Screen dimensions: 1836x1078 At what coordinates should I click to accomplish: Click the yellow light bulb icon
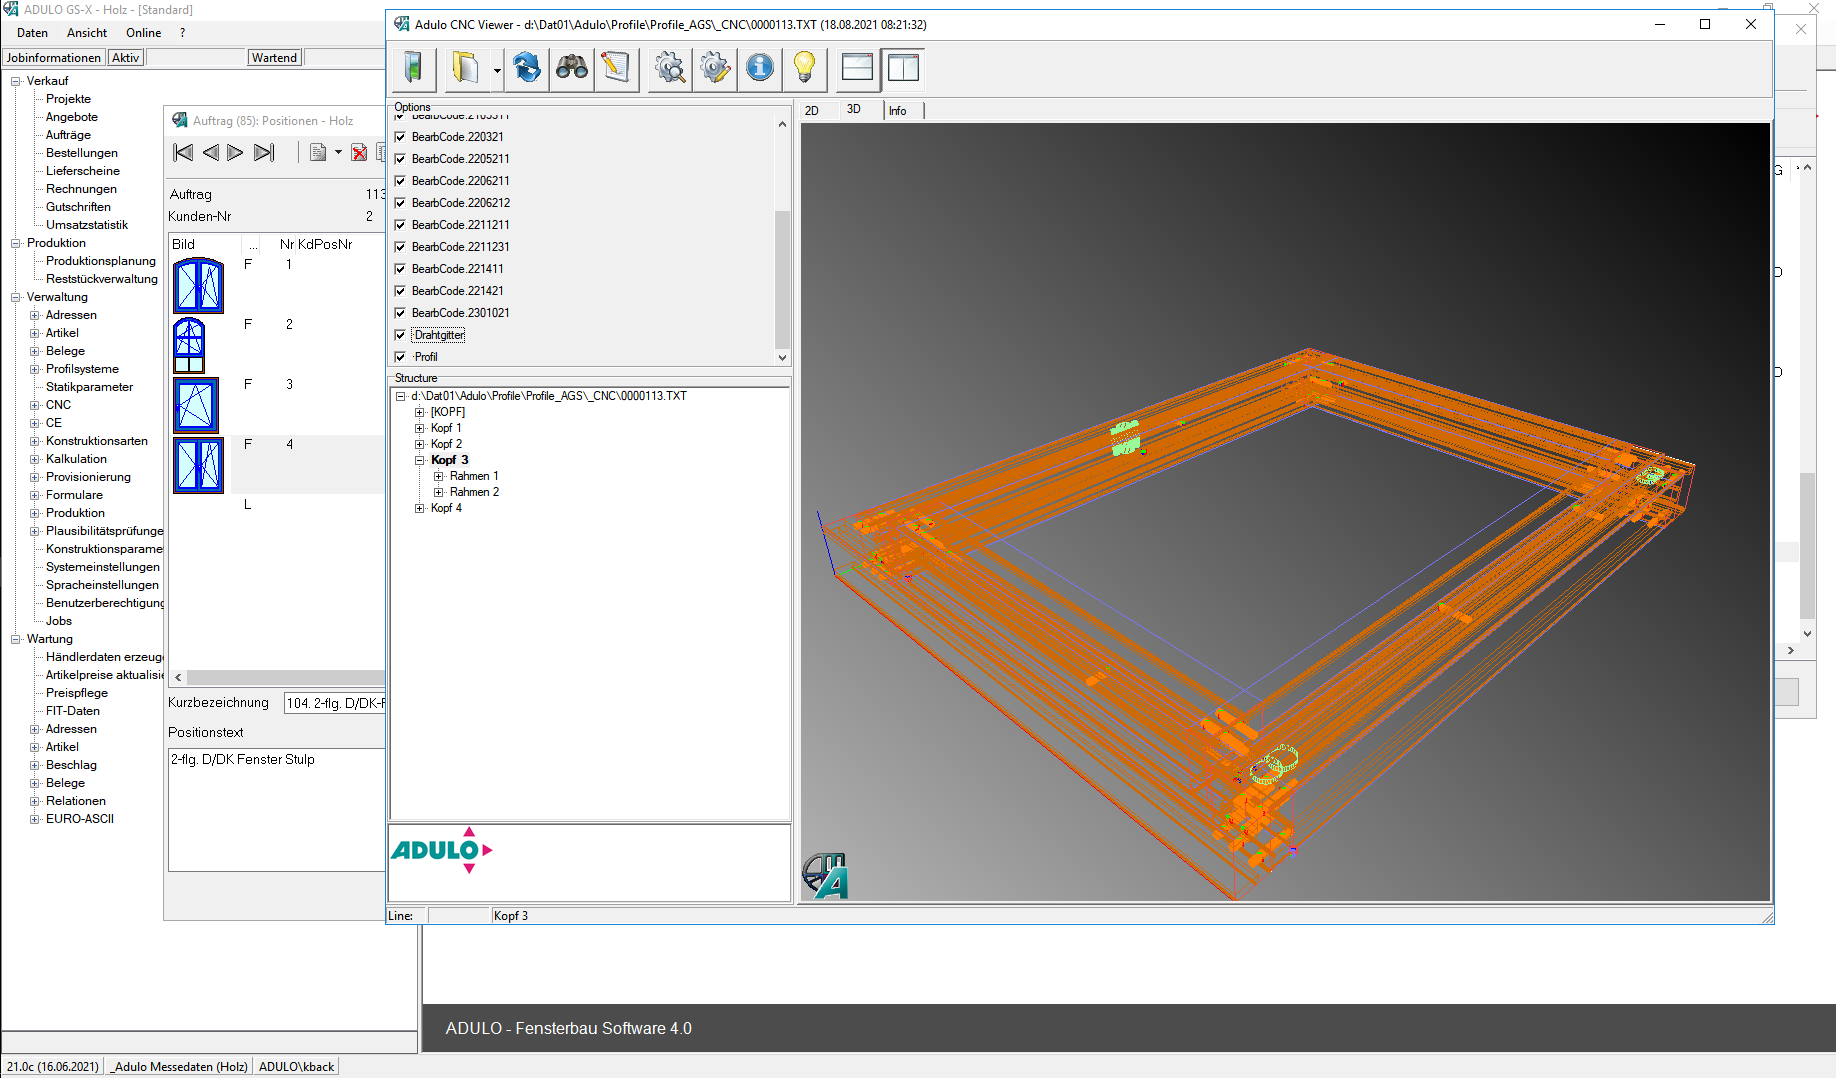point(804,68)
